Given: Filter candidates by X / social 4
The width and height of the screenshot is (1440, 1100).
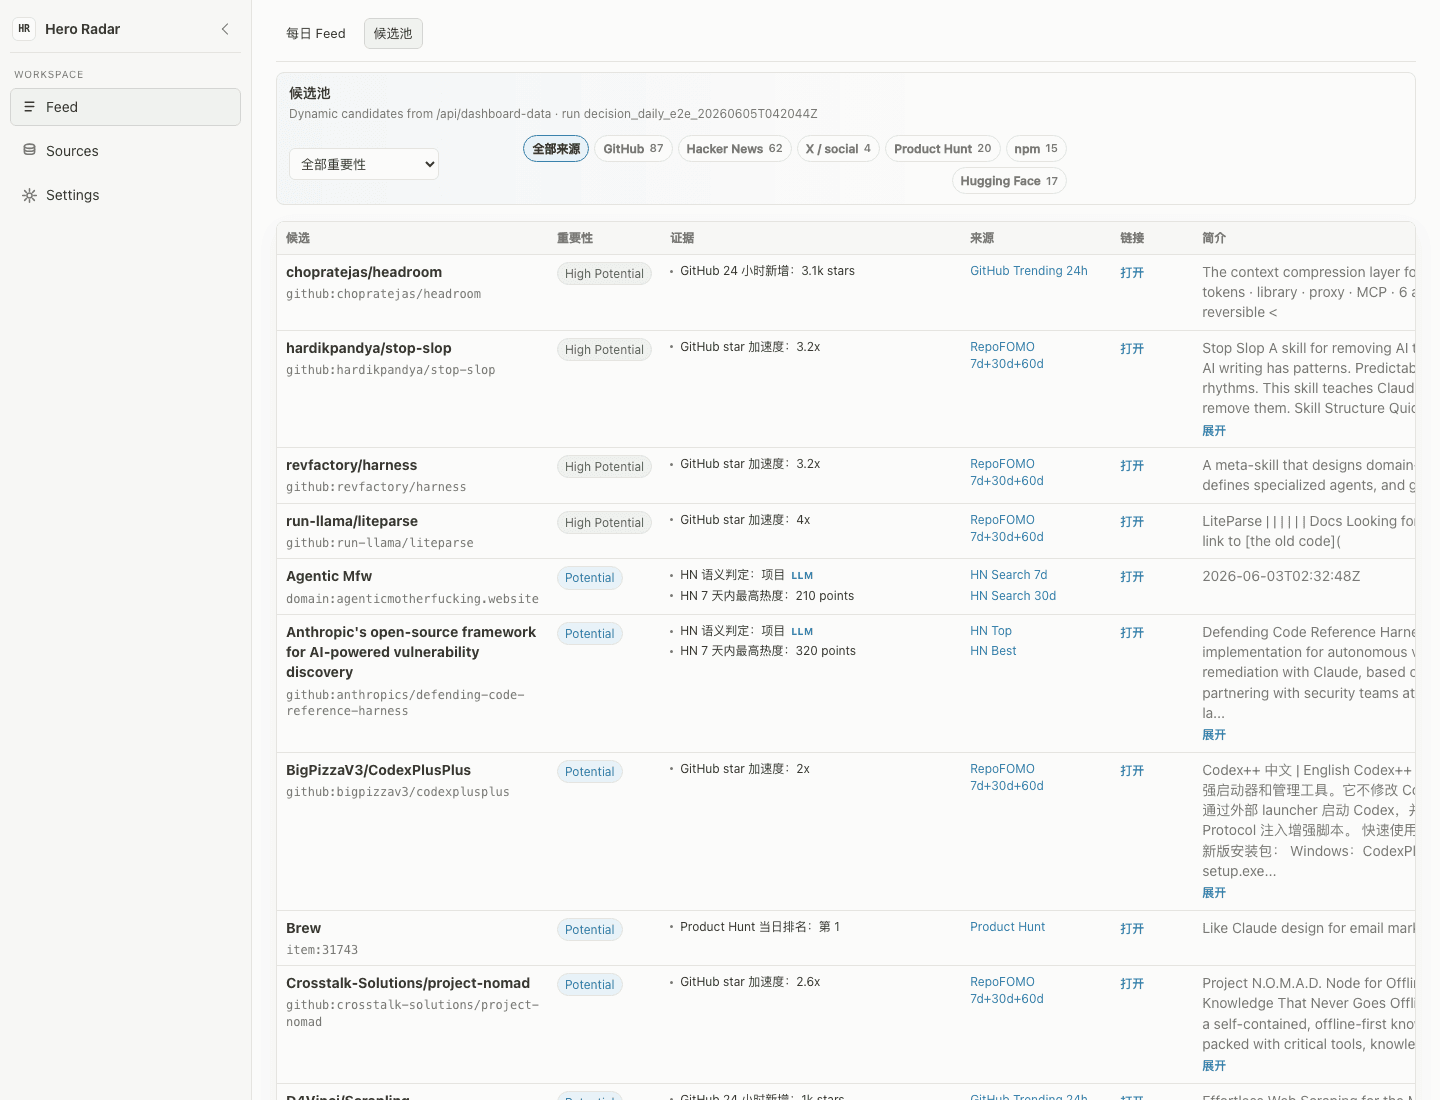Looking at the screenshot, I should point(838,149).
